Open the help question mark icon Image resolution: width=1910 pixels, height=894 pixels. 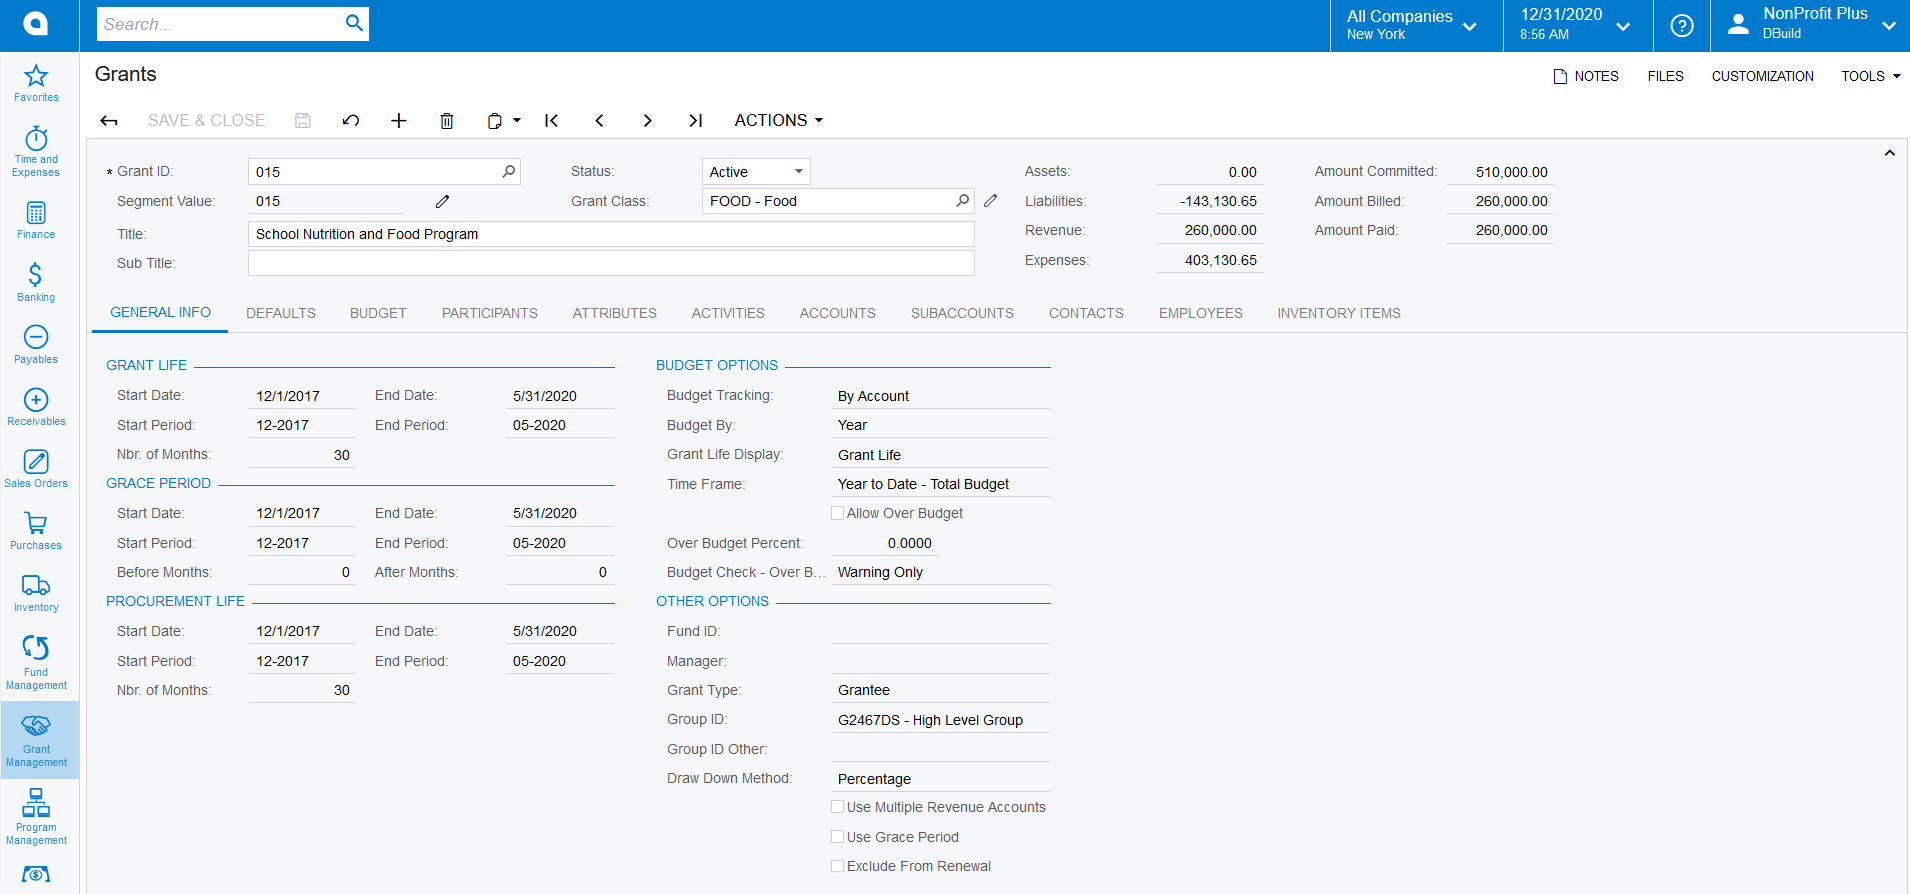point(1682,25)
